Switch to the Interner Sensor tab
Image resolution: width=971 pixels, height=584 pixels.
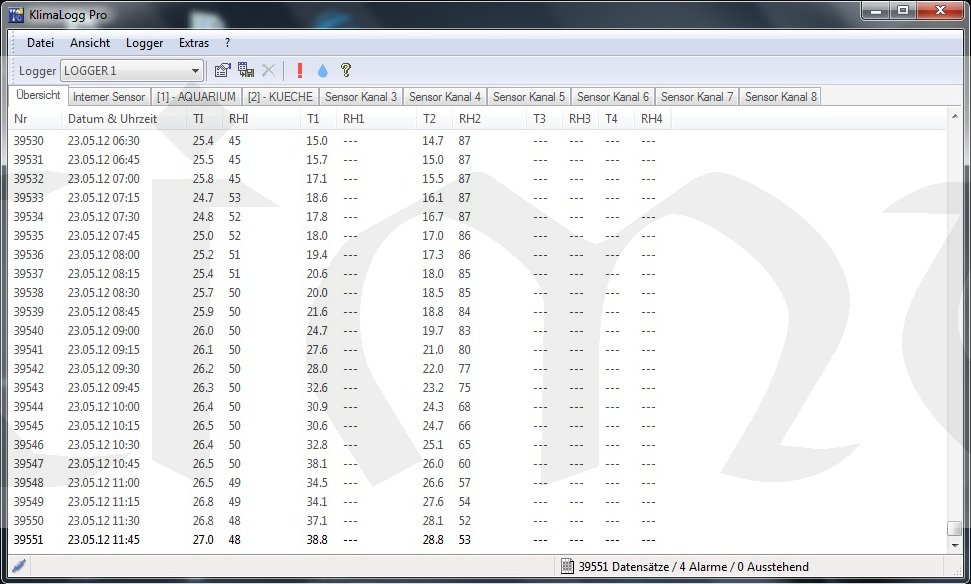[x=108, y=97]
